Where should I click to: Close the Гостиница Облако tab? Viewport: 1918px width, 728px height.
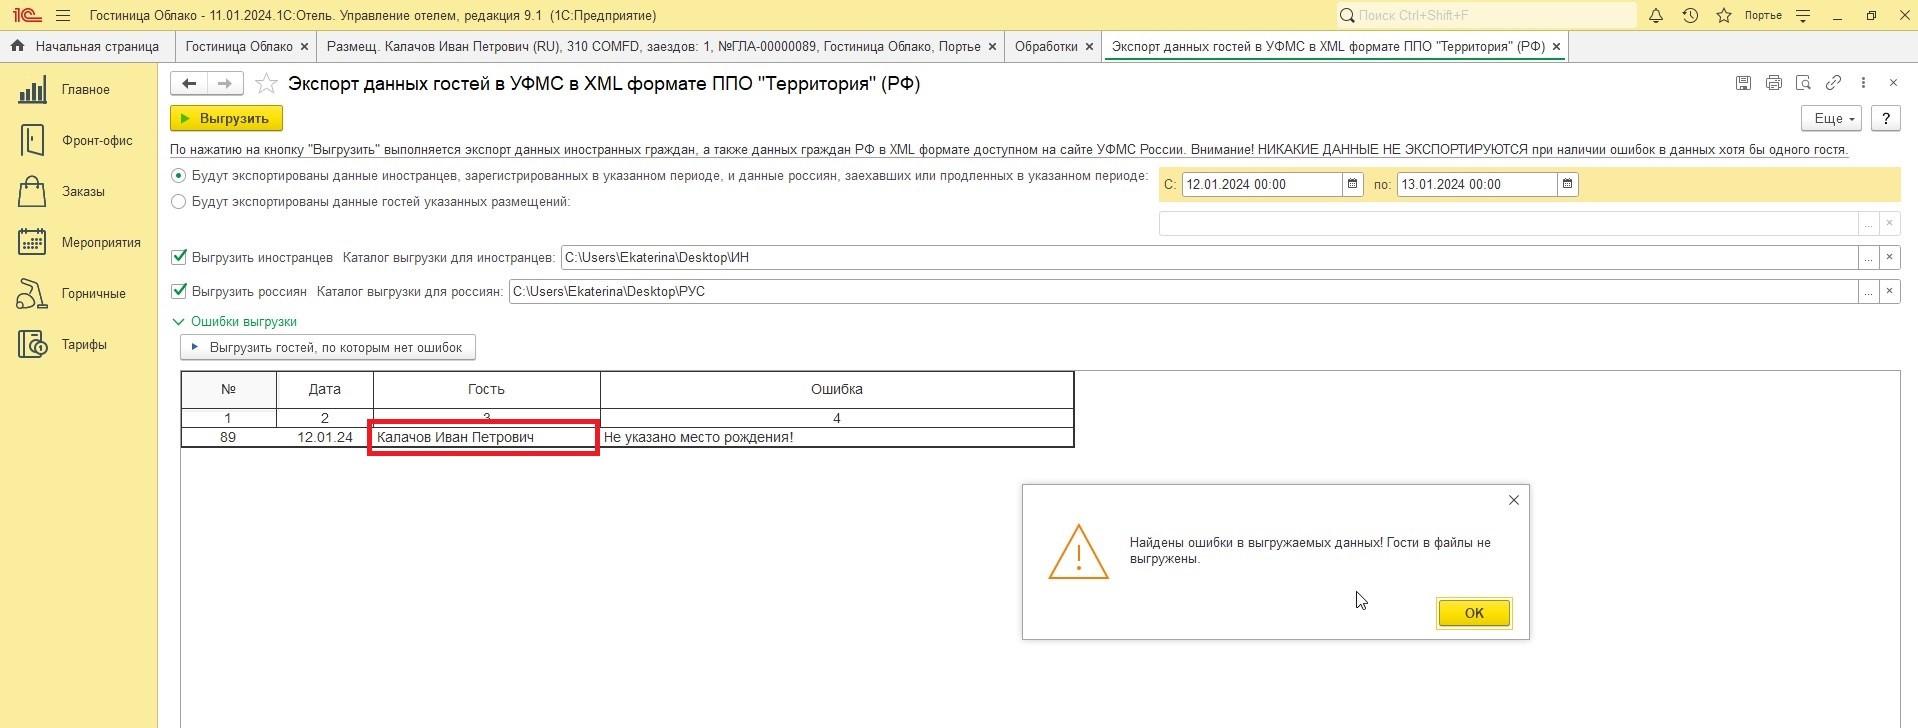pos(305,47)
